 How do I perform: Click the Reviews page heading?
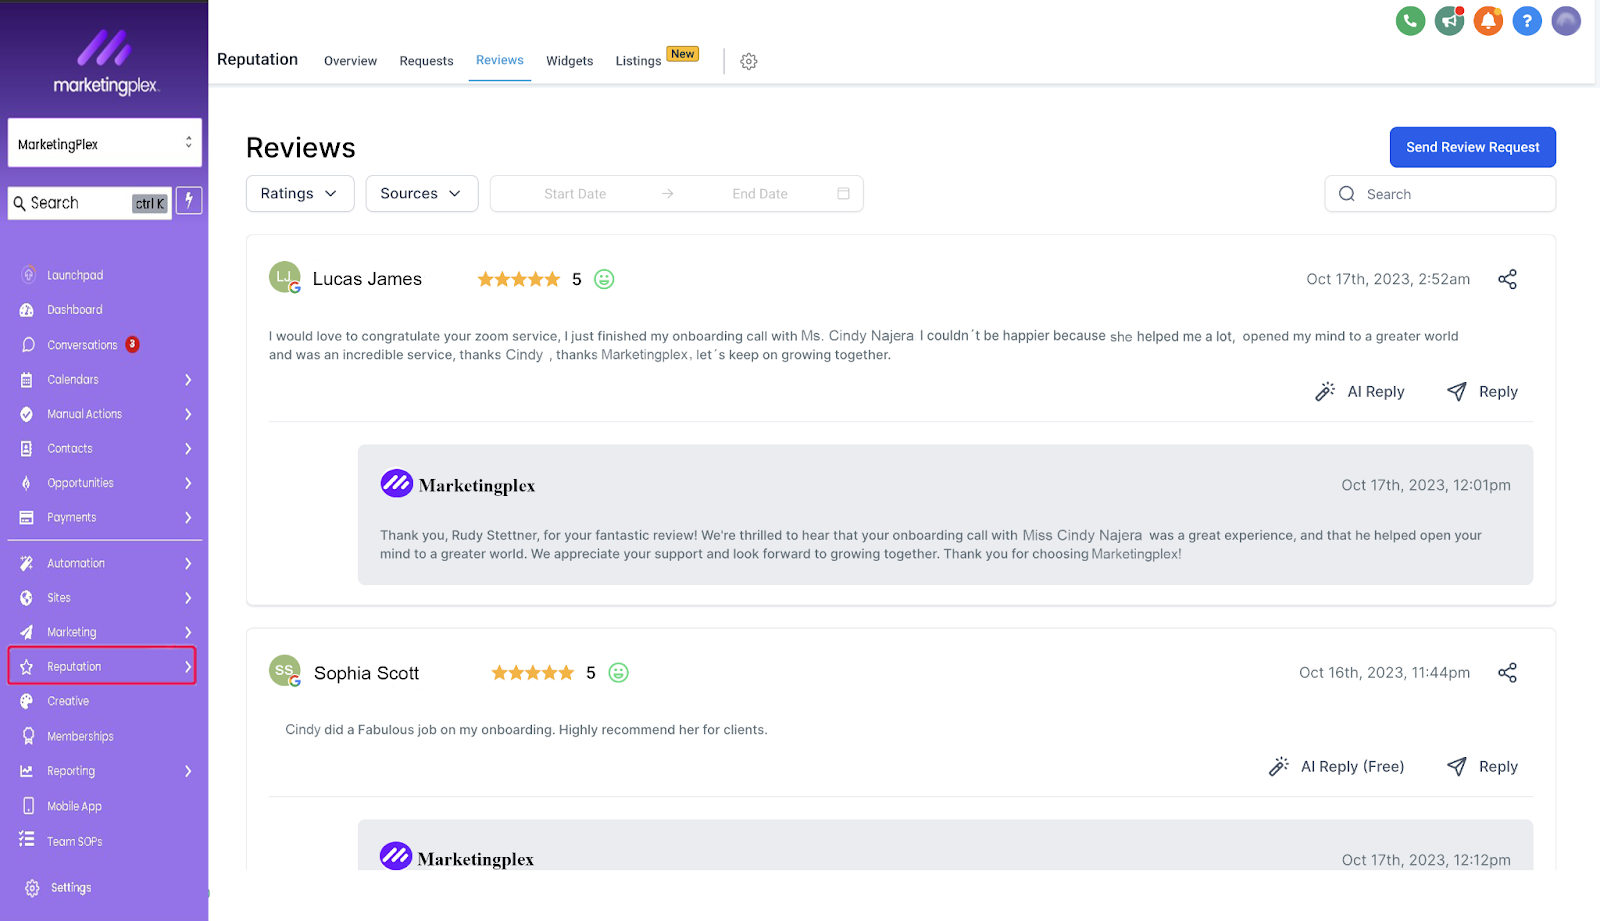[301, 148]
